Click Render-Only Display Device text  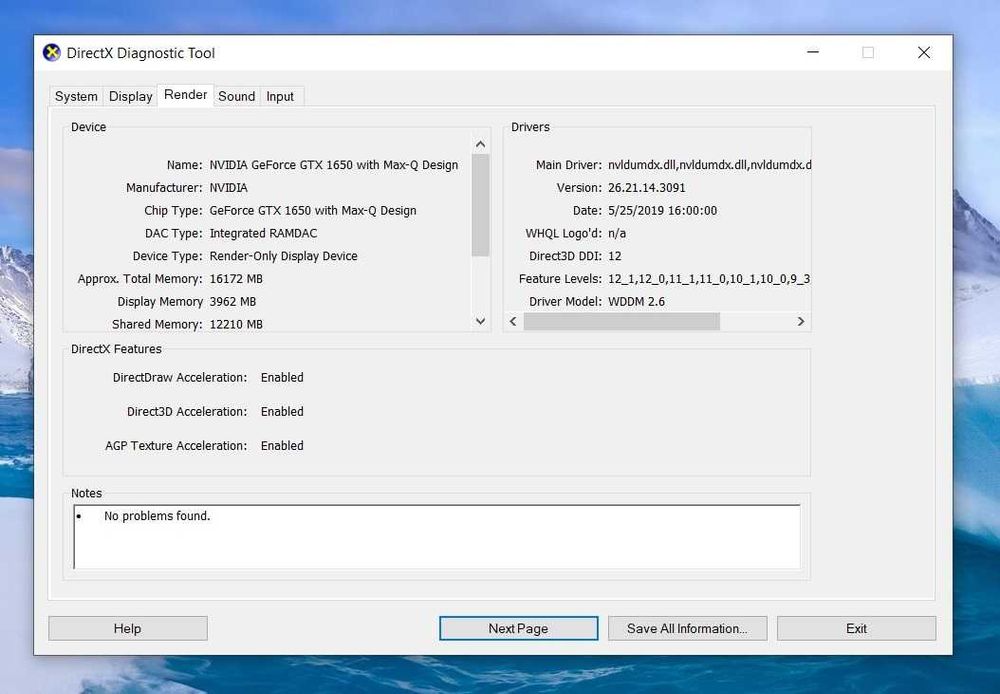(x=283, y=256)
